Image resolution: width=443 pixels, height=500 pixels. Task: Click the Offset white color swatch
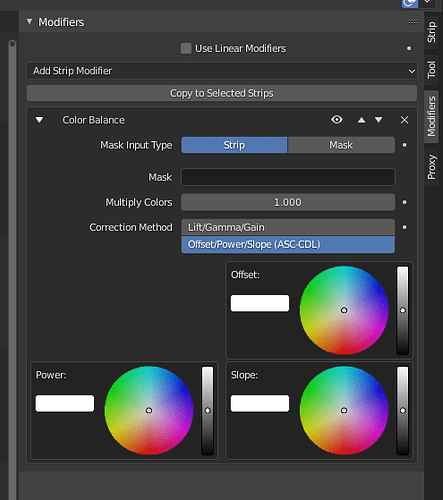(x=260, y=303)
